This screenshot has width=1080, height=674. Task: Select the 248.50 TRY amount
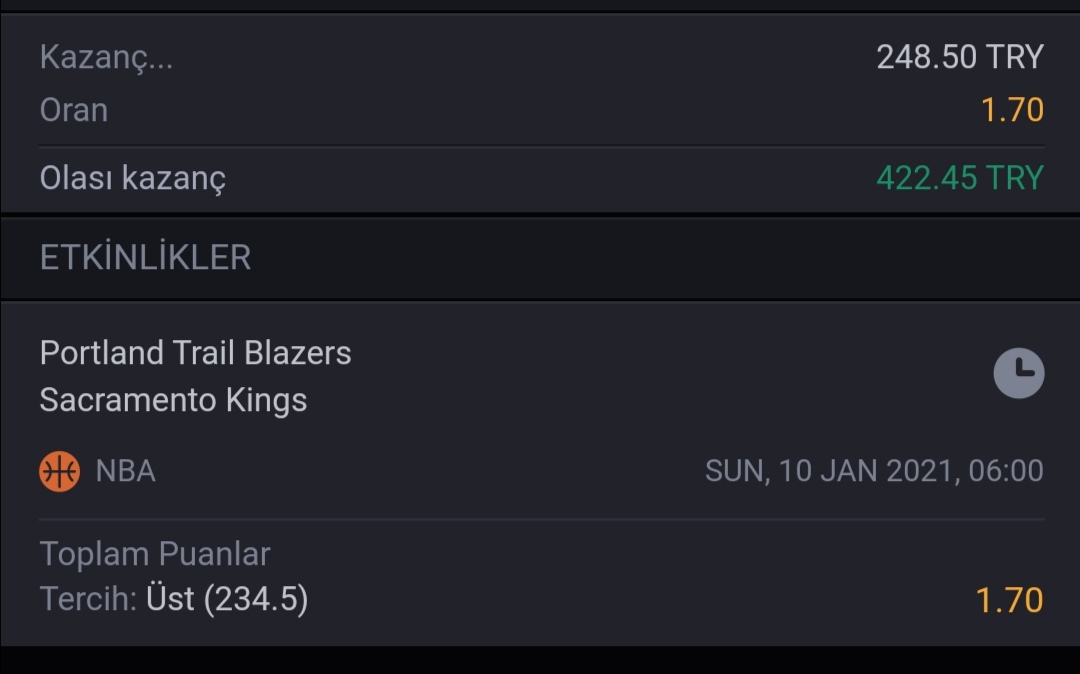click(x=960, y=57)
